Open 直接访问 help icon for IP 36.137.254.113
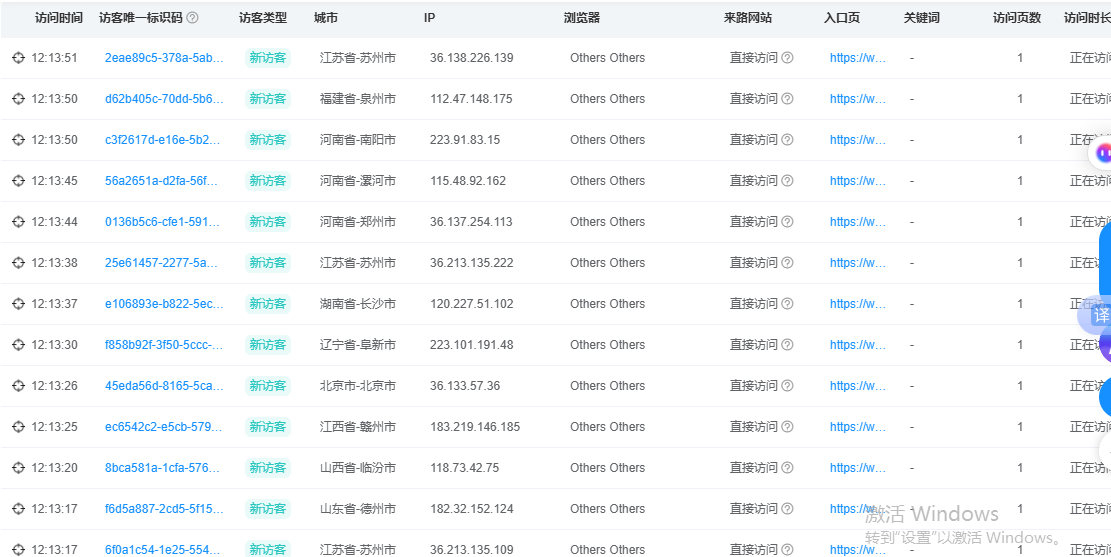The height and width of the screenshot is (557, 1111). (x=787, y=222)
